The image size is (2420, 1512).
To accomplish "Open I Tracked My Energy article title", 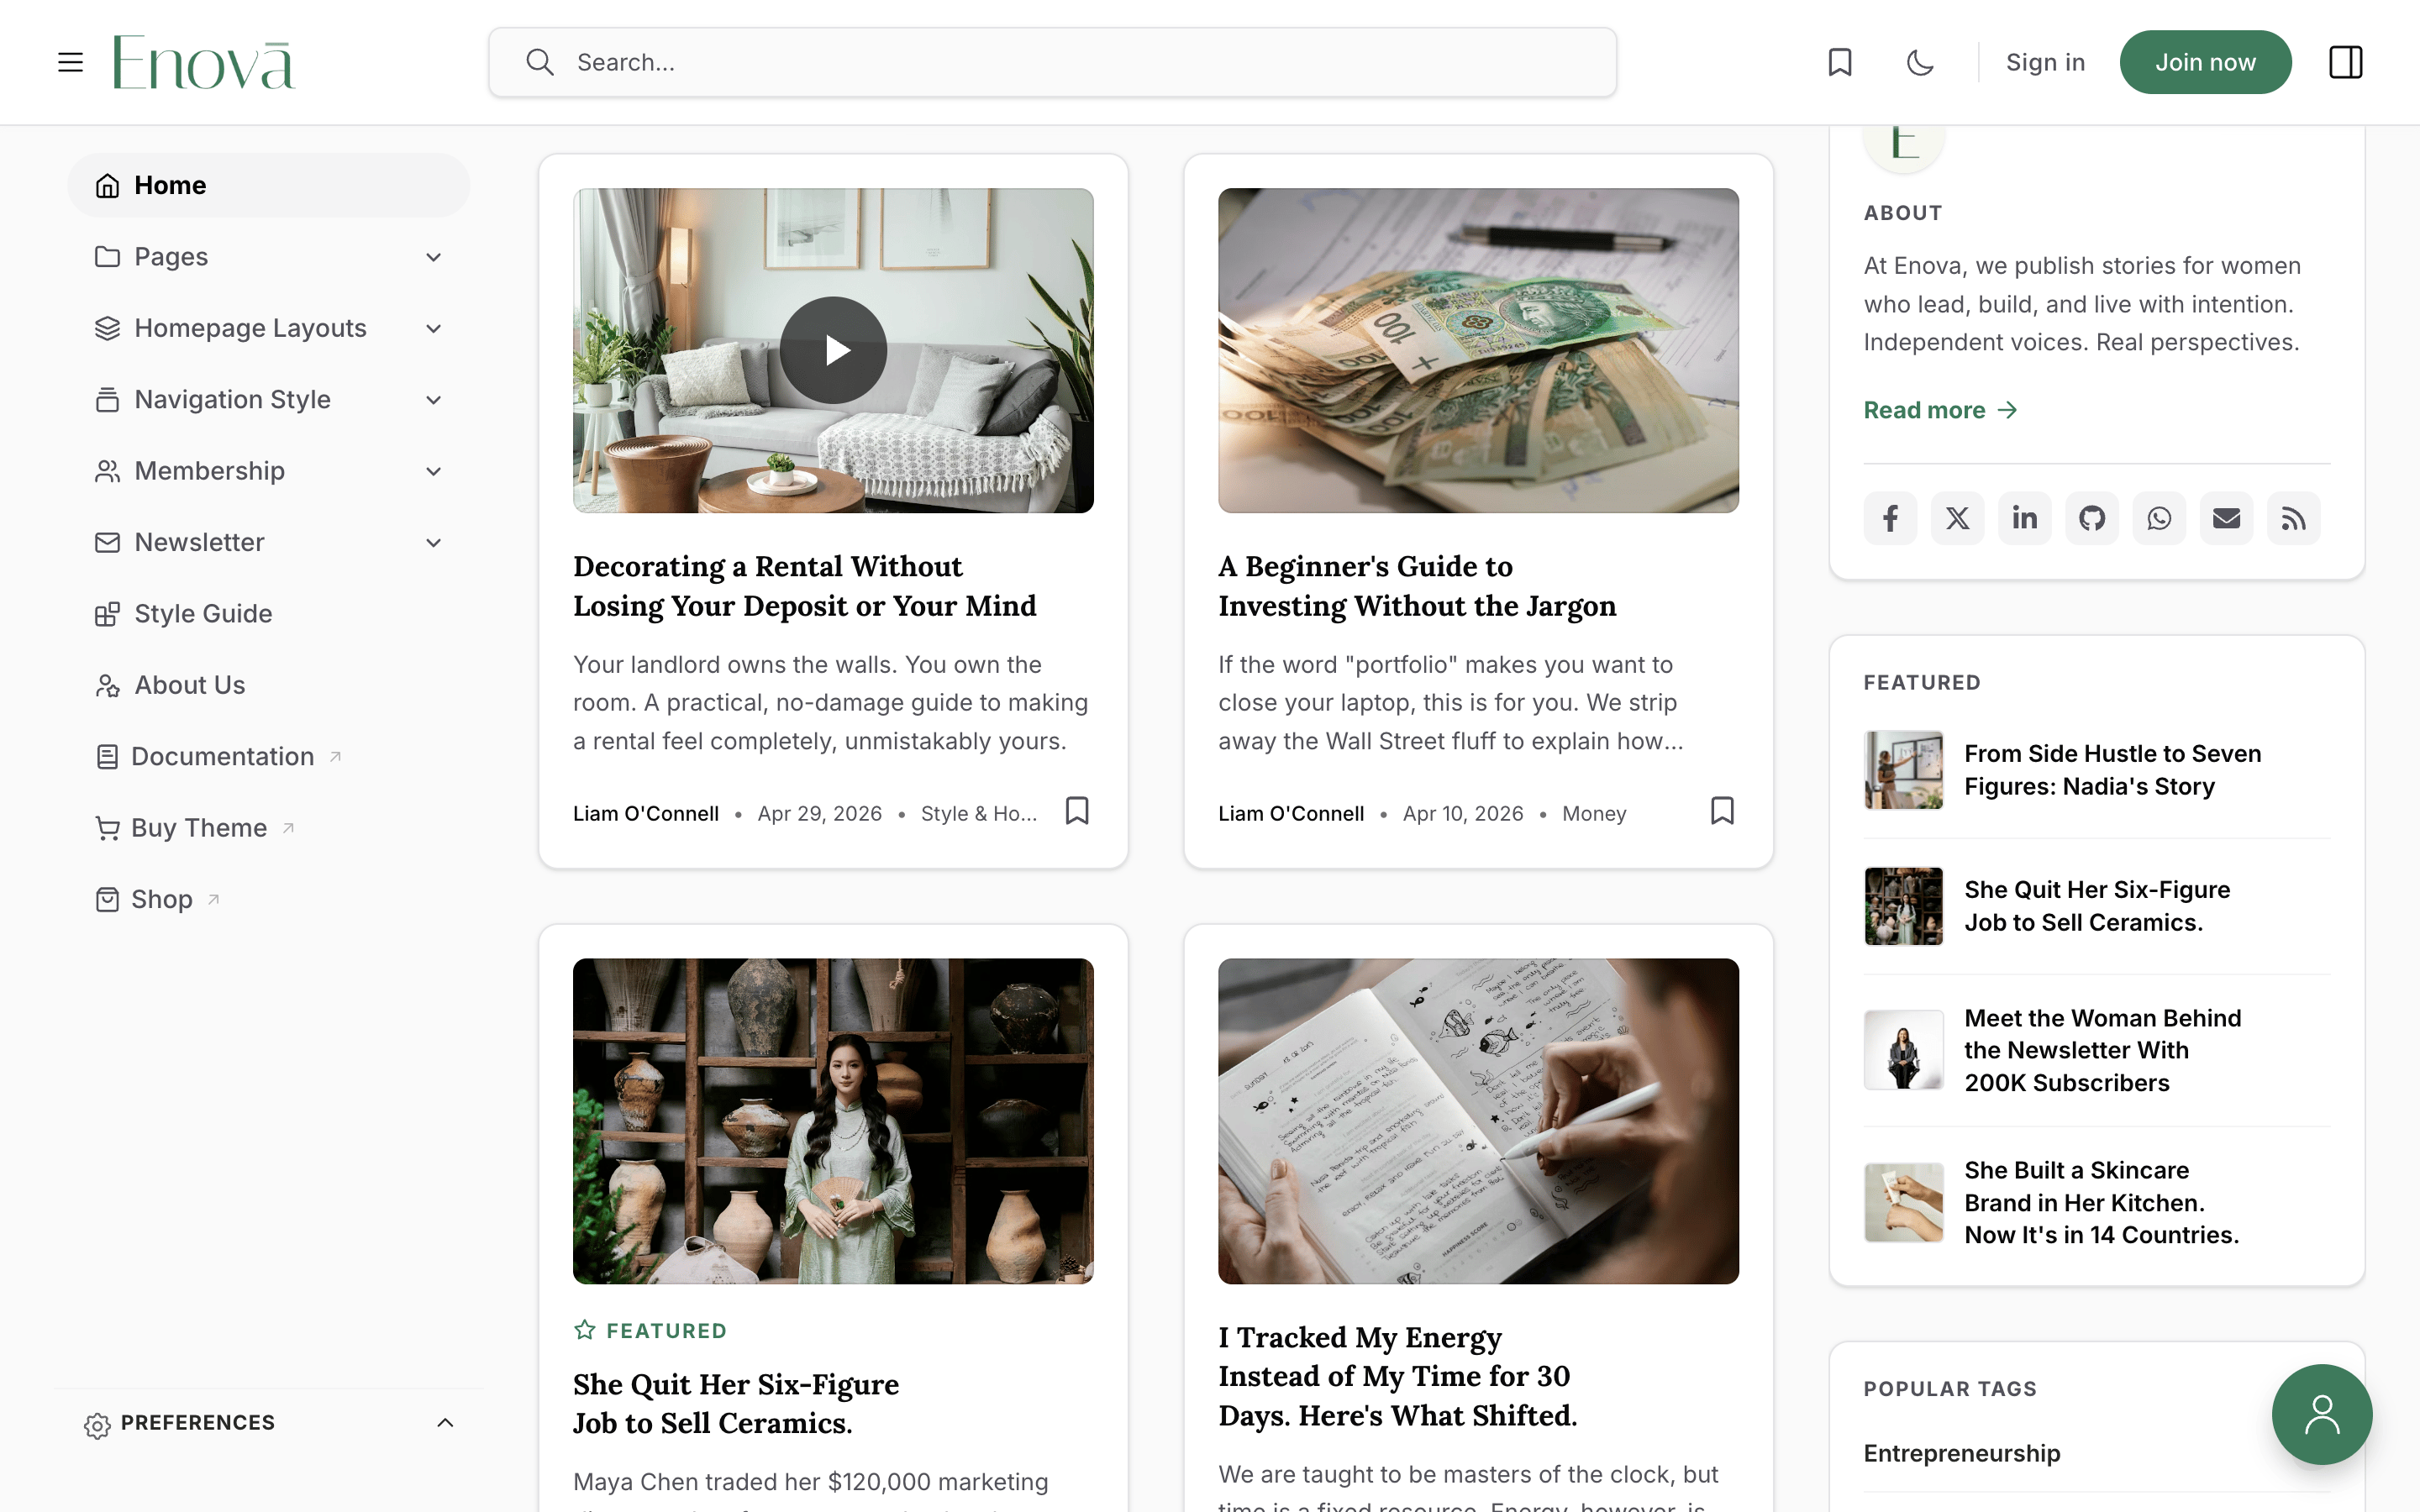I will pos(1397,1376).
